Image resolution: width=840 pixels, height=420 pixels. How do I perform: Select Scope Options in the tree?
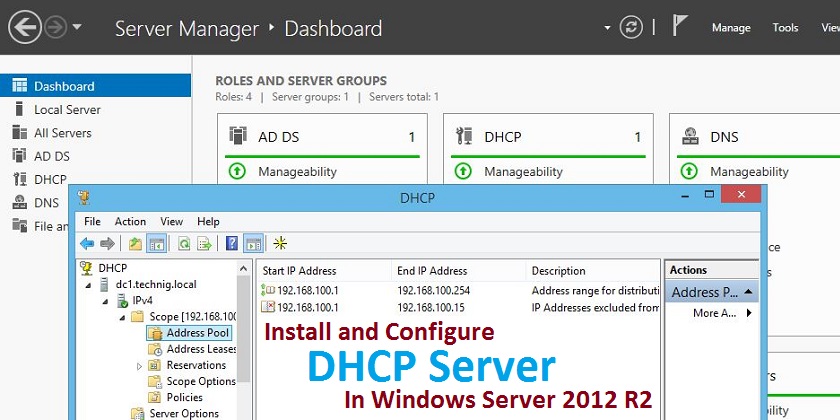(x=201, y=381)
